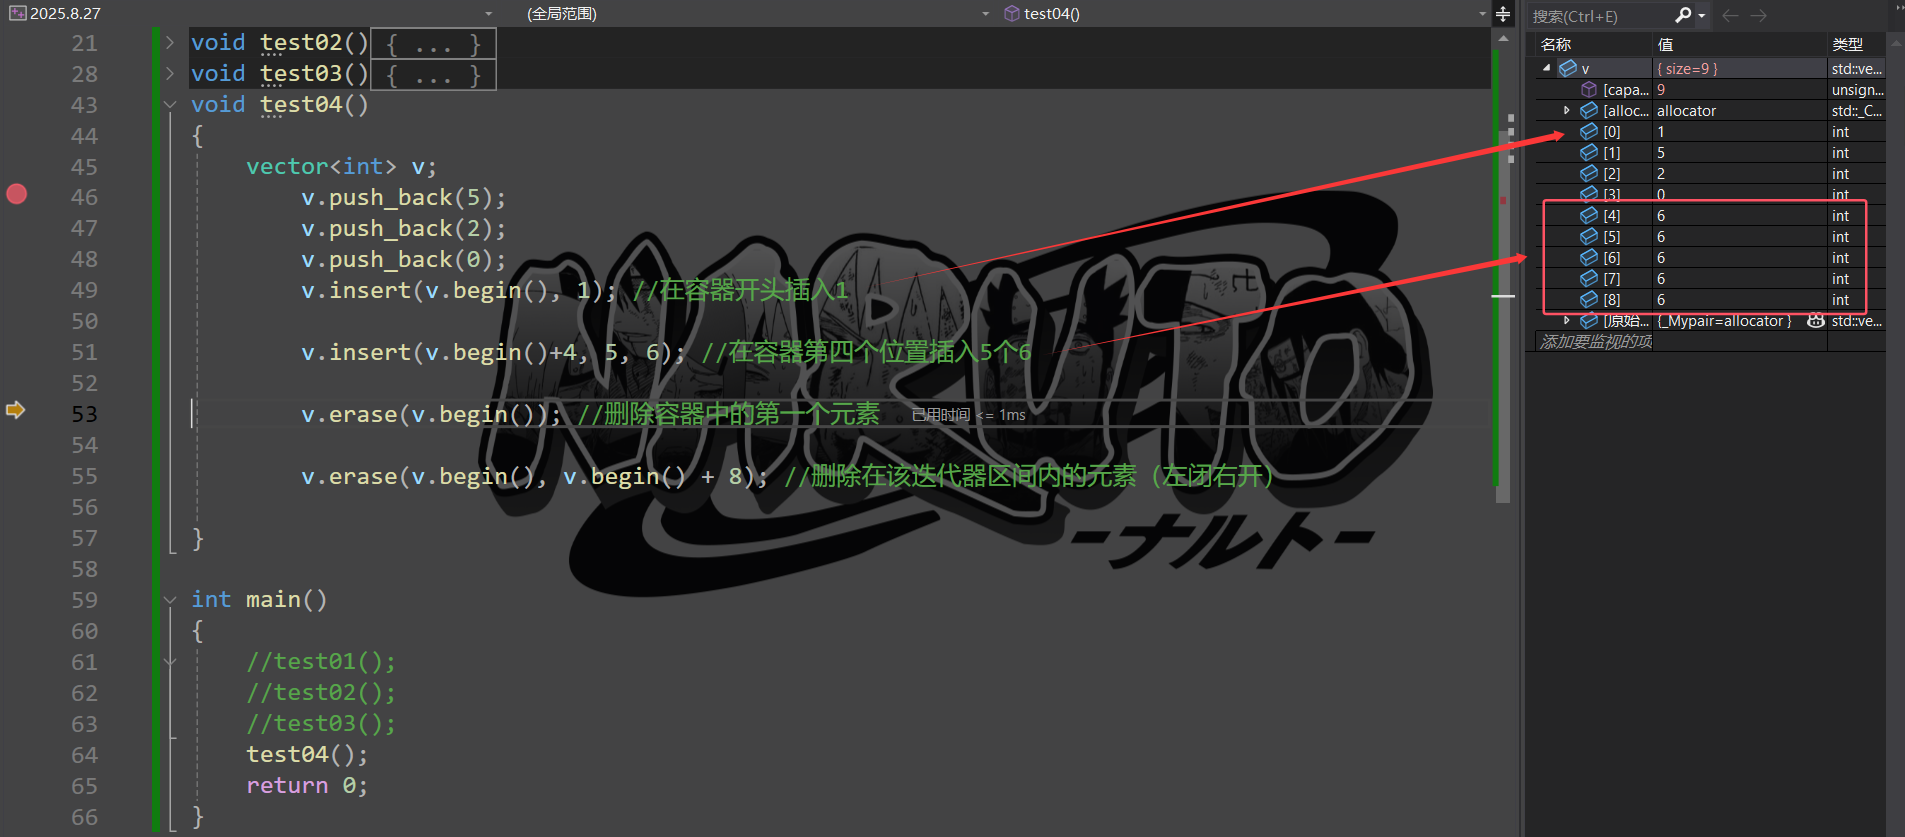Click the yellow current-statement arrow on line 53
This screenshot has height=837, width=1905.
click(x=15, y=410)
